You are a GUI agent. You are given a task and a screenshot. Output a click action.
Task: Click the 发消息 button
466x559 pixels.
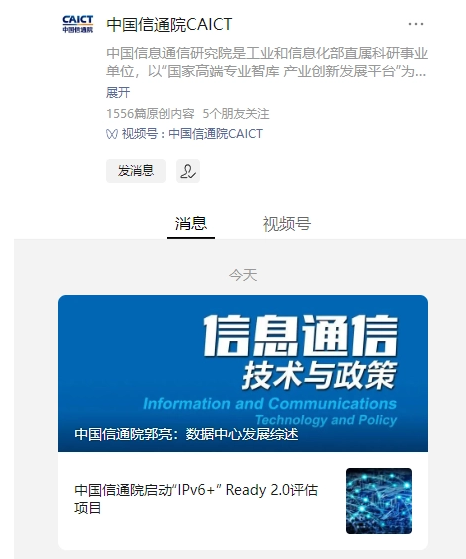point(136,171)
